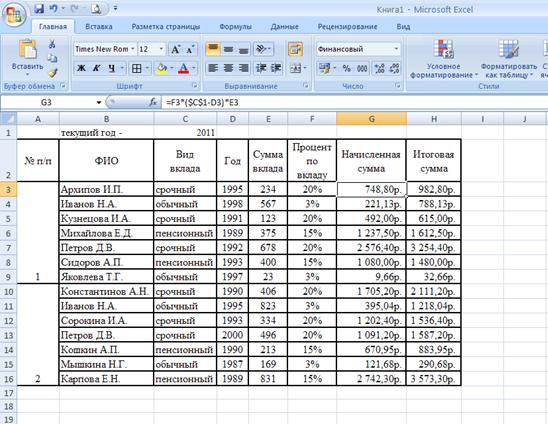Open number format dropdown Финансовый
548x424 pixels.
pos(396,49)
